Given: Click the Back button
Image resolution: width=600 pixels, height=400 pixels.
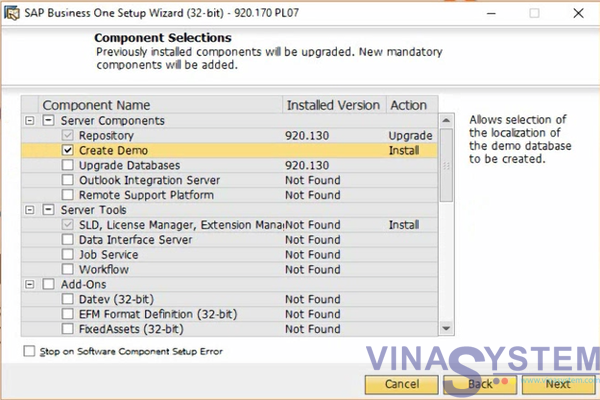Looking at the screenshot, I should pyautogui.click(x=480, y=384).
